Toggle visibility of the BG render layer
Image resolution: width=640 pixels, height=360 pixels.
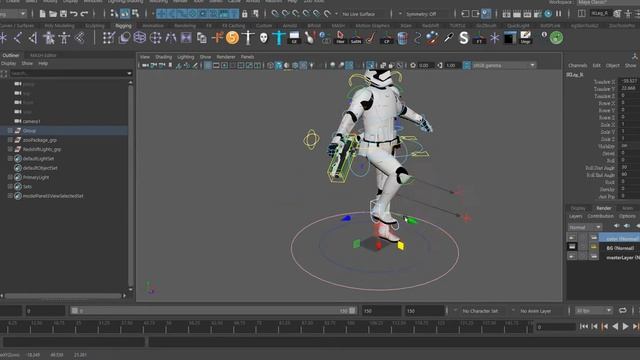pyautogui.click(x=572, y=247)
